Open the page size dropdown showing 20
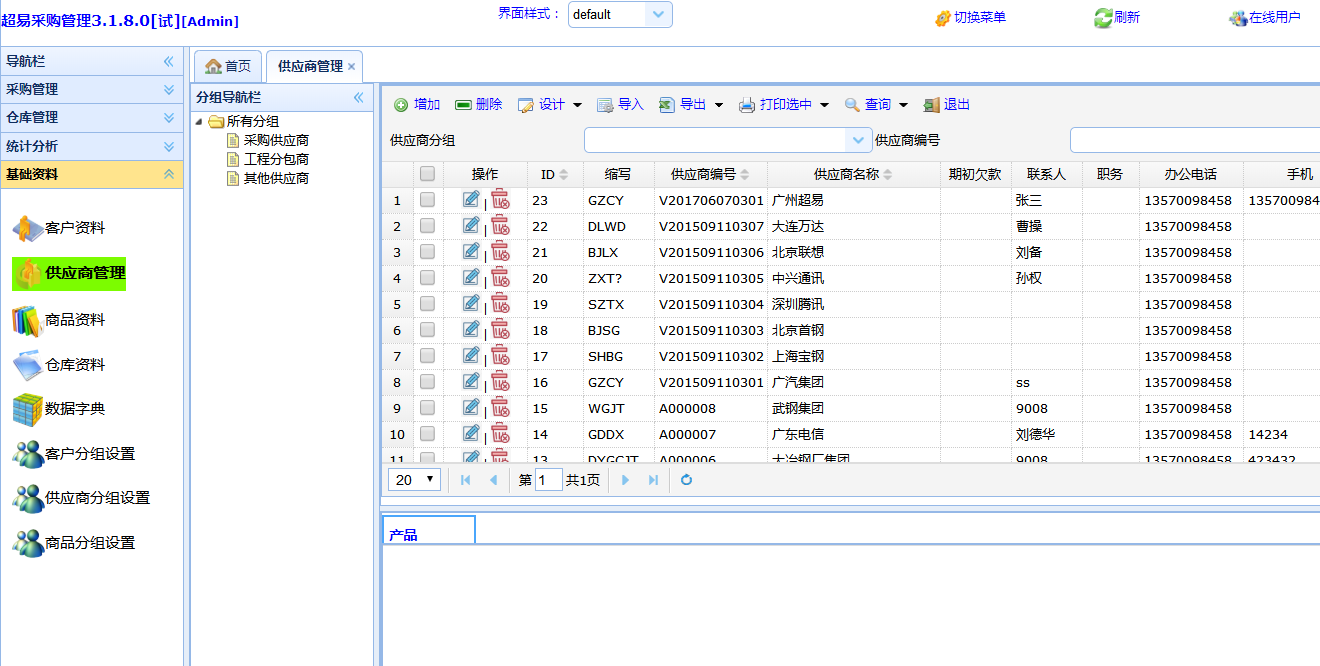 tap(415, 480)
